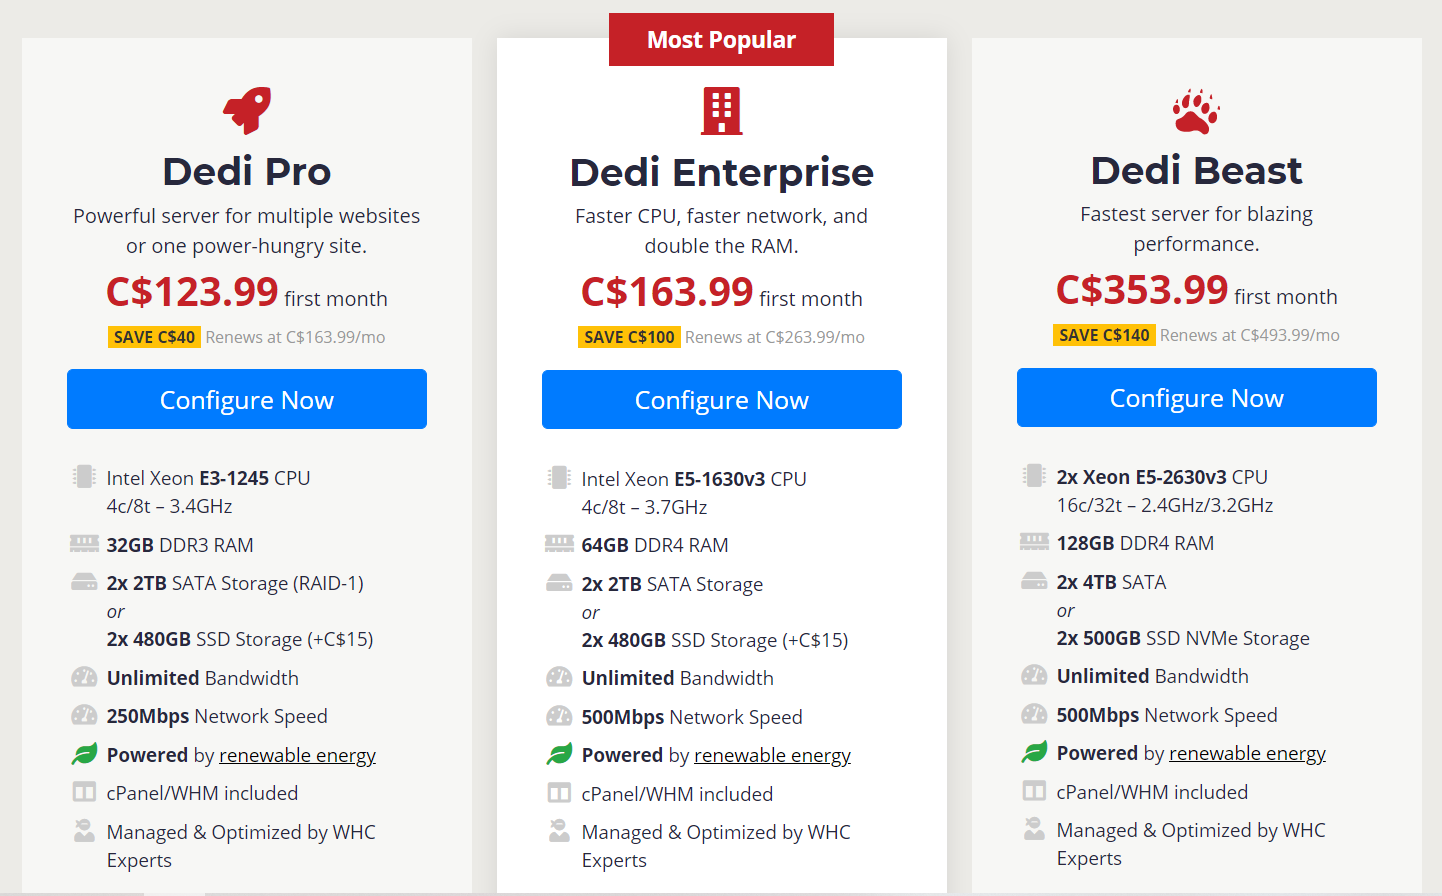Click the gauge icon beside Unlimited Bandwidth in Dedi Beast
This screenshot has width=1442, height=896.
point(1034,675)
